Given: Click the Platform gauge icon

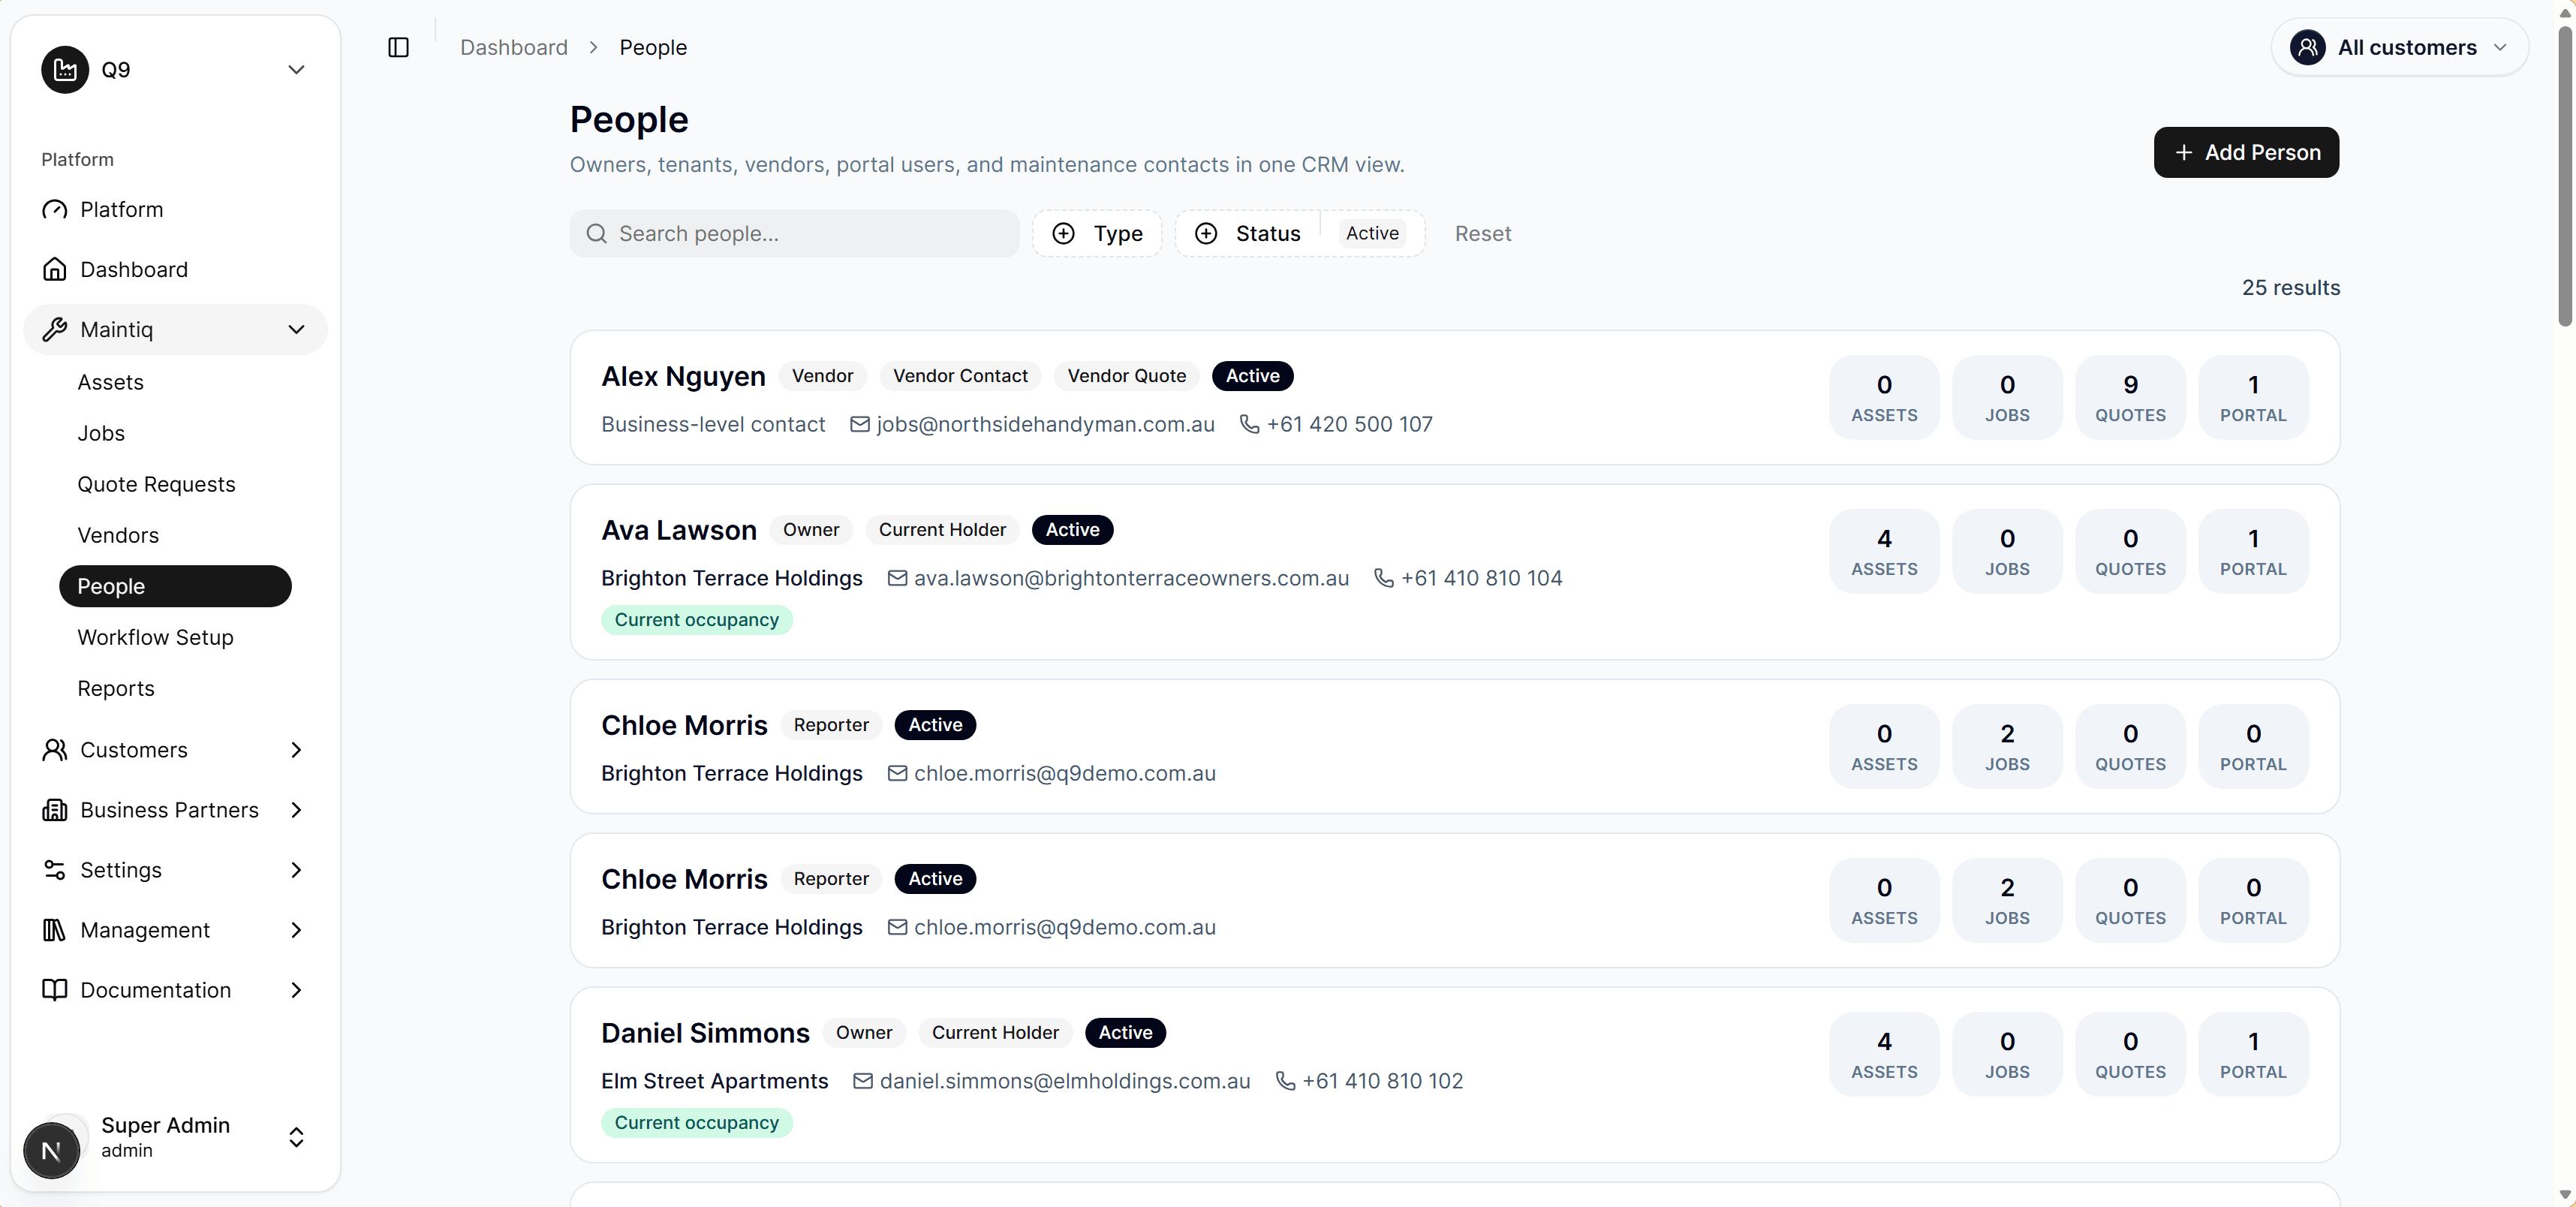Looking at the screenshot, I should pyautogui.click(x=54, y=209).
